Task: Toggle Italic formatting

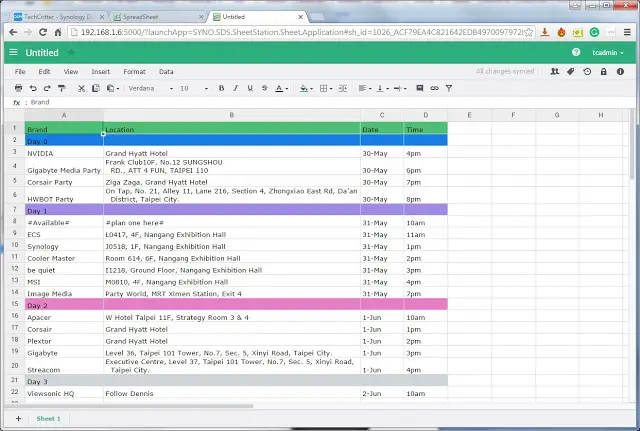Action: coord(236,88)
